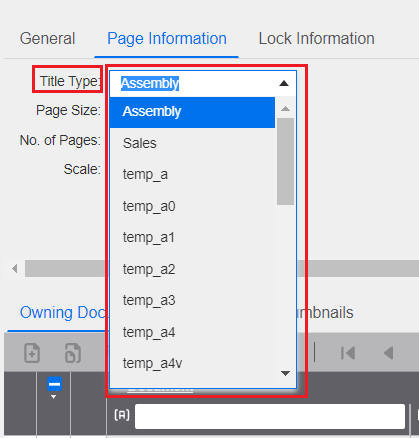The width and height of the screenshot is (419, 438).
Task: Click the add new document icon
Action: pyautogui.click(x=32, y=353)
